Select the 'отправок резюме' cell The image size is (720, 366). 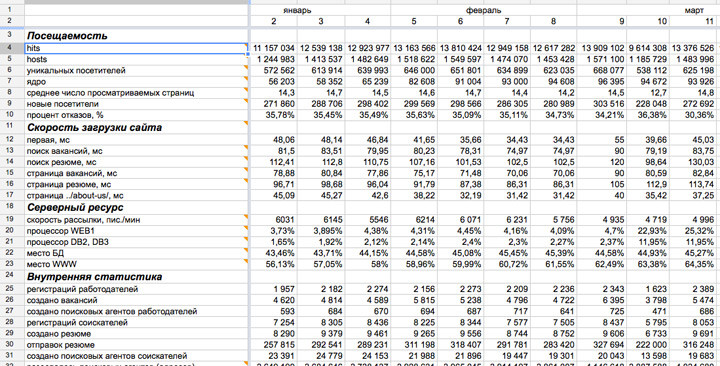click(136, 345)
